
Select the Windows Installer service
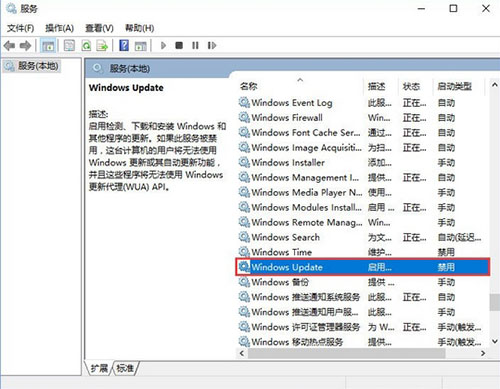[x=362, y=163]
